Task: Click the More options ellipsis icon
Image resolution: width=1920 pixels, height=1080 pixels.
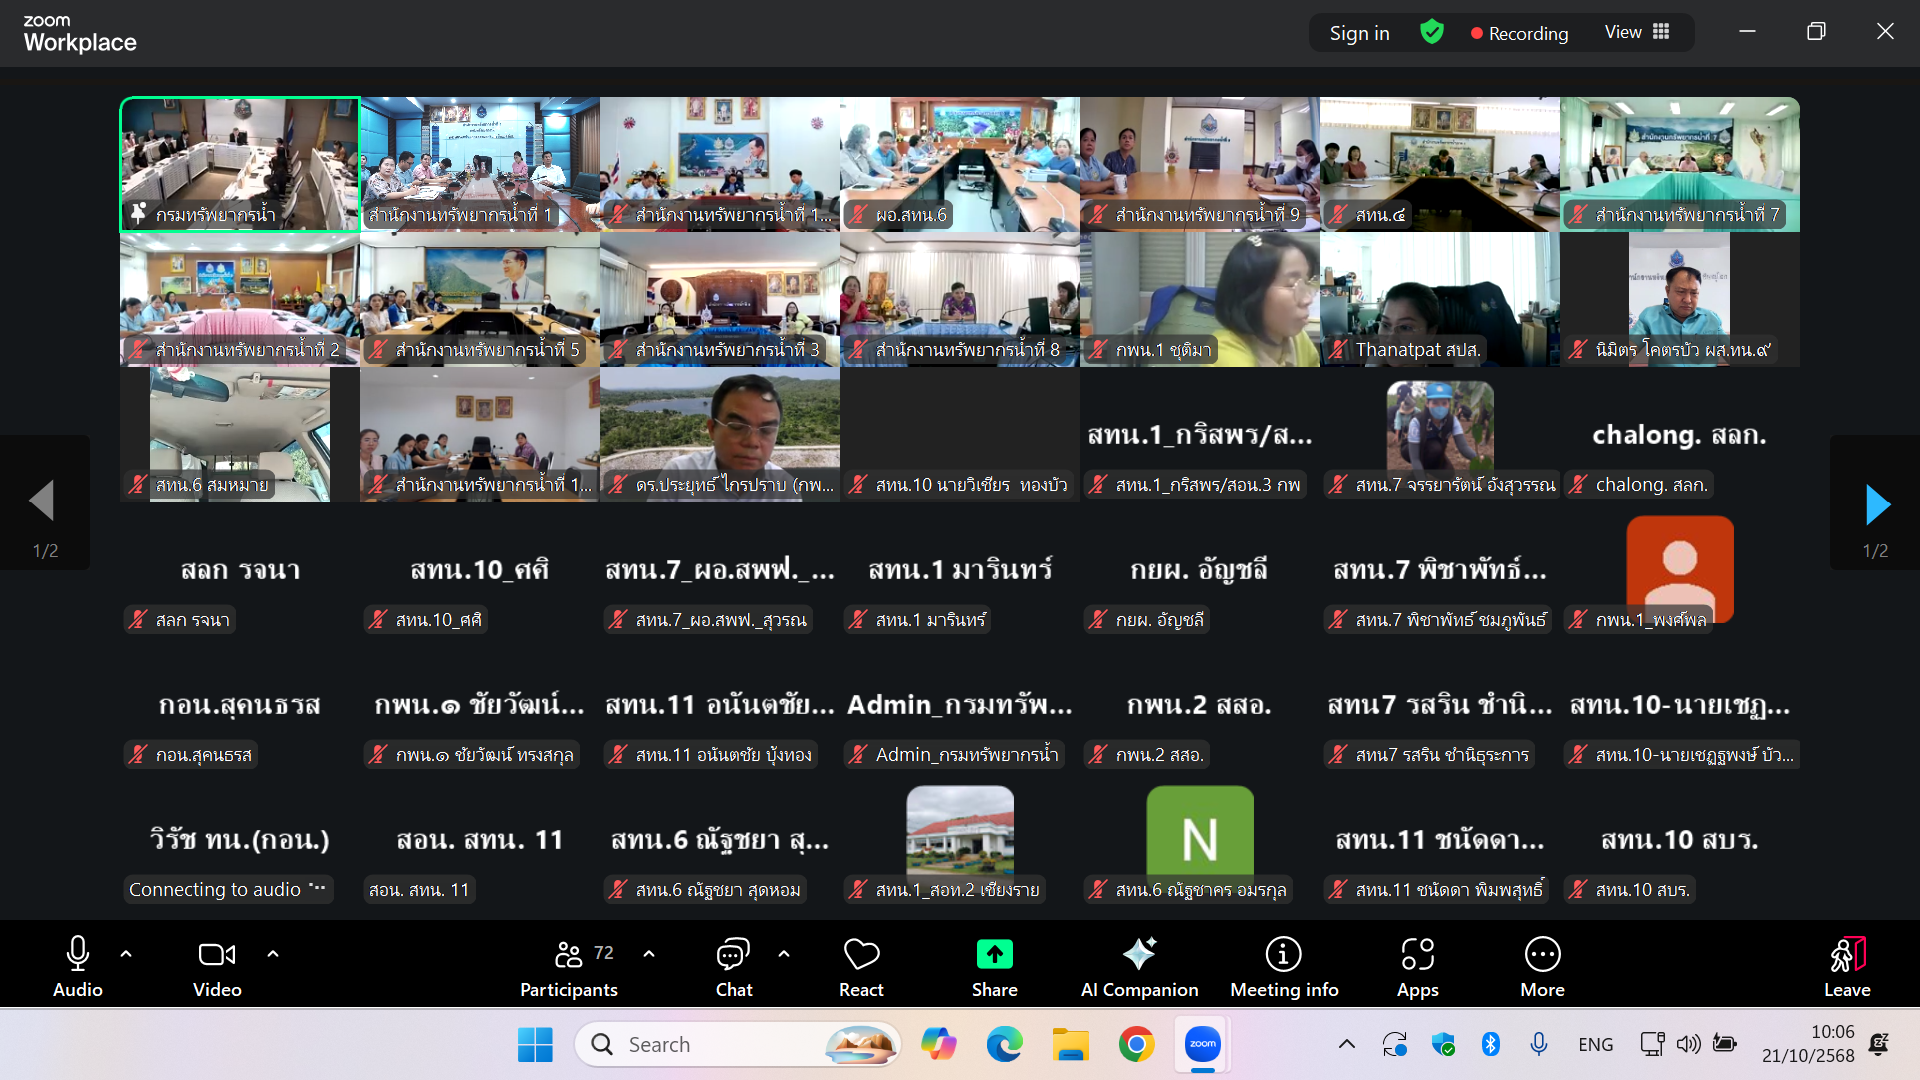Action: click(1542, 955)
